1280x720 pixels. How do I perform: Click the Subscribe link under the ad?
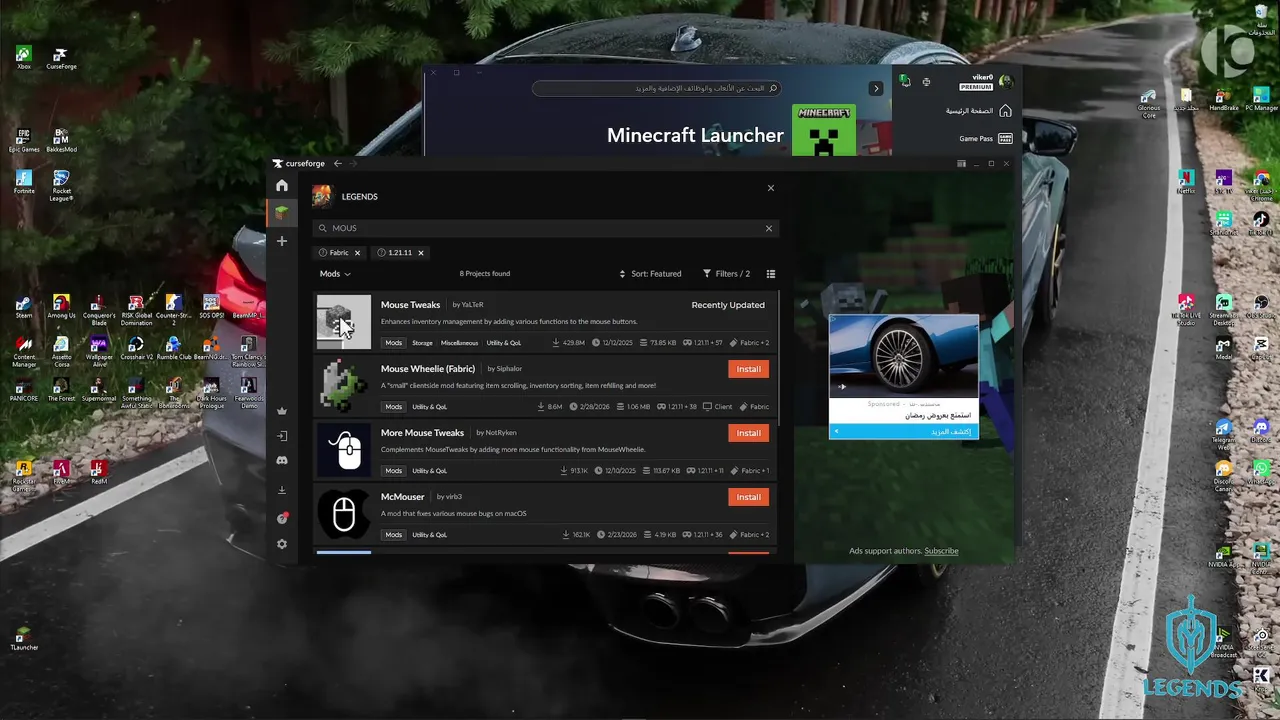click(941, 551)
